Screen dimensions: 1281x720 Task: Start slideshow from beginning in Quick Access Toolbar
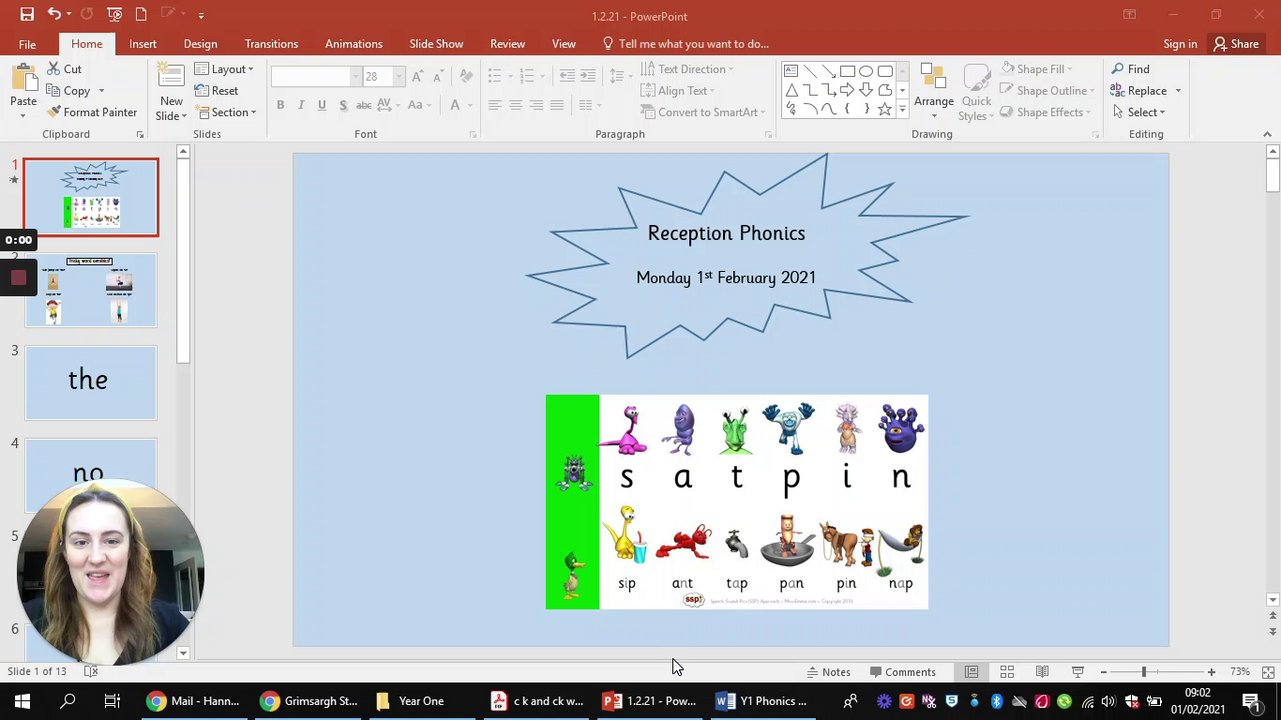point(115,15)
